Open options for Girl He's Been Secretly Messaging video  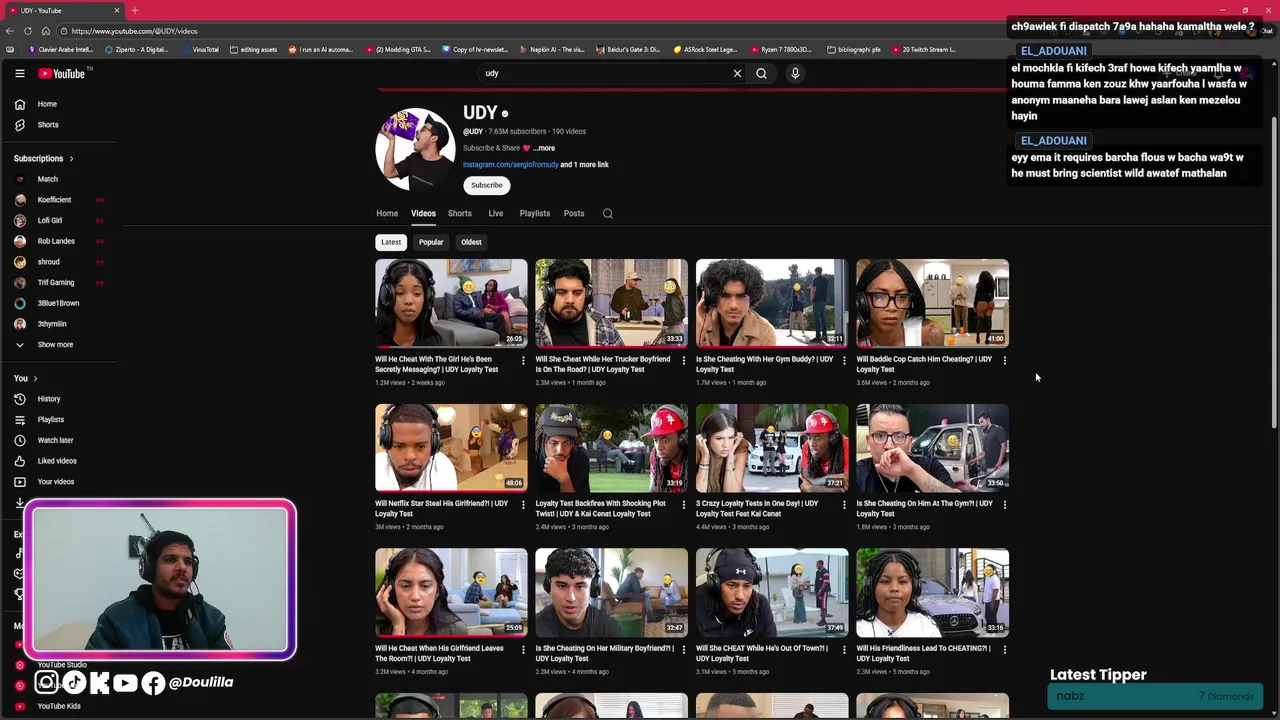point(523,360)
